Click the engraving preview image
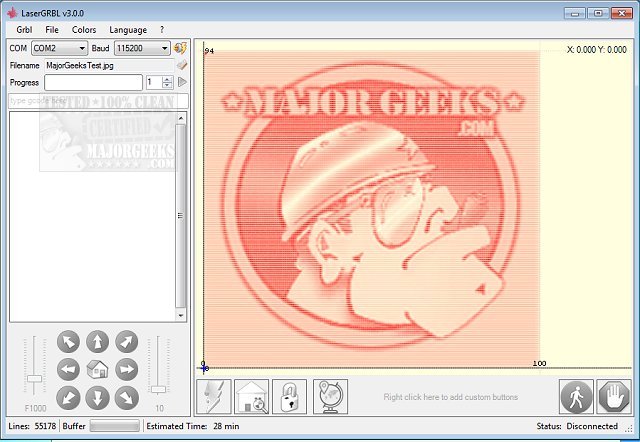The height and width of the screenshot is (442, 640). point(371,207)
